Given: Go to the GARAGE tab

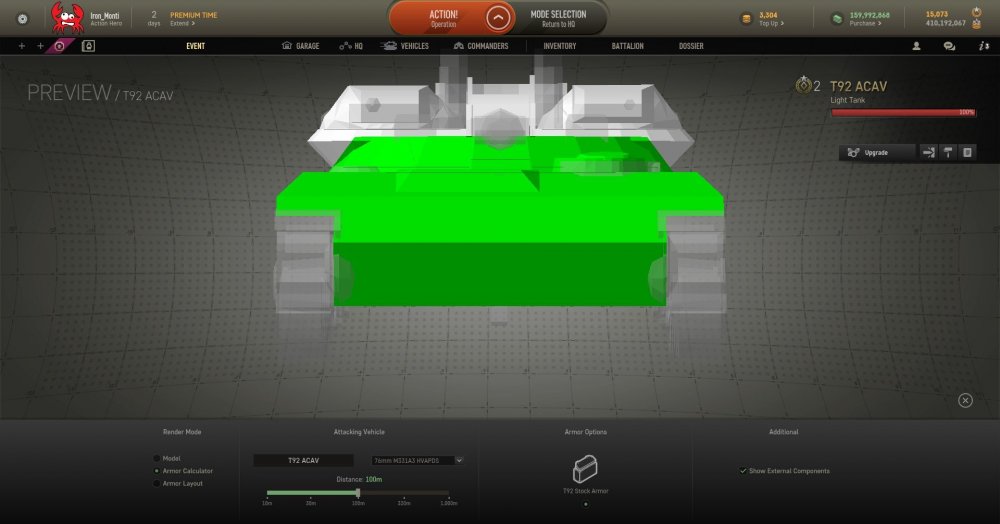Looking at the screenshot, I should [300, 46].
